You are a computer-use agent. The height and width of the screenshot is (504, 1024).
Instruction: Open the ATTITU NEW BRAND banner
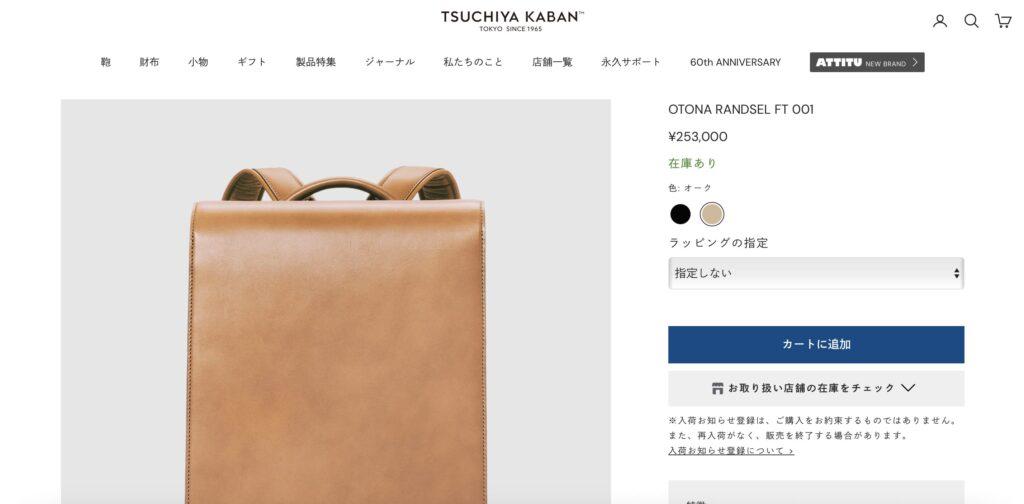867,62
